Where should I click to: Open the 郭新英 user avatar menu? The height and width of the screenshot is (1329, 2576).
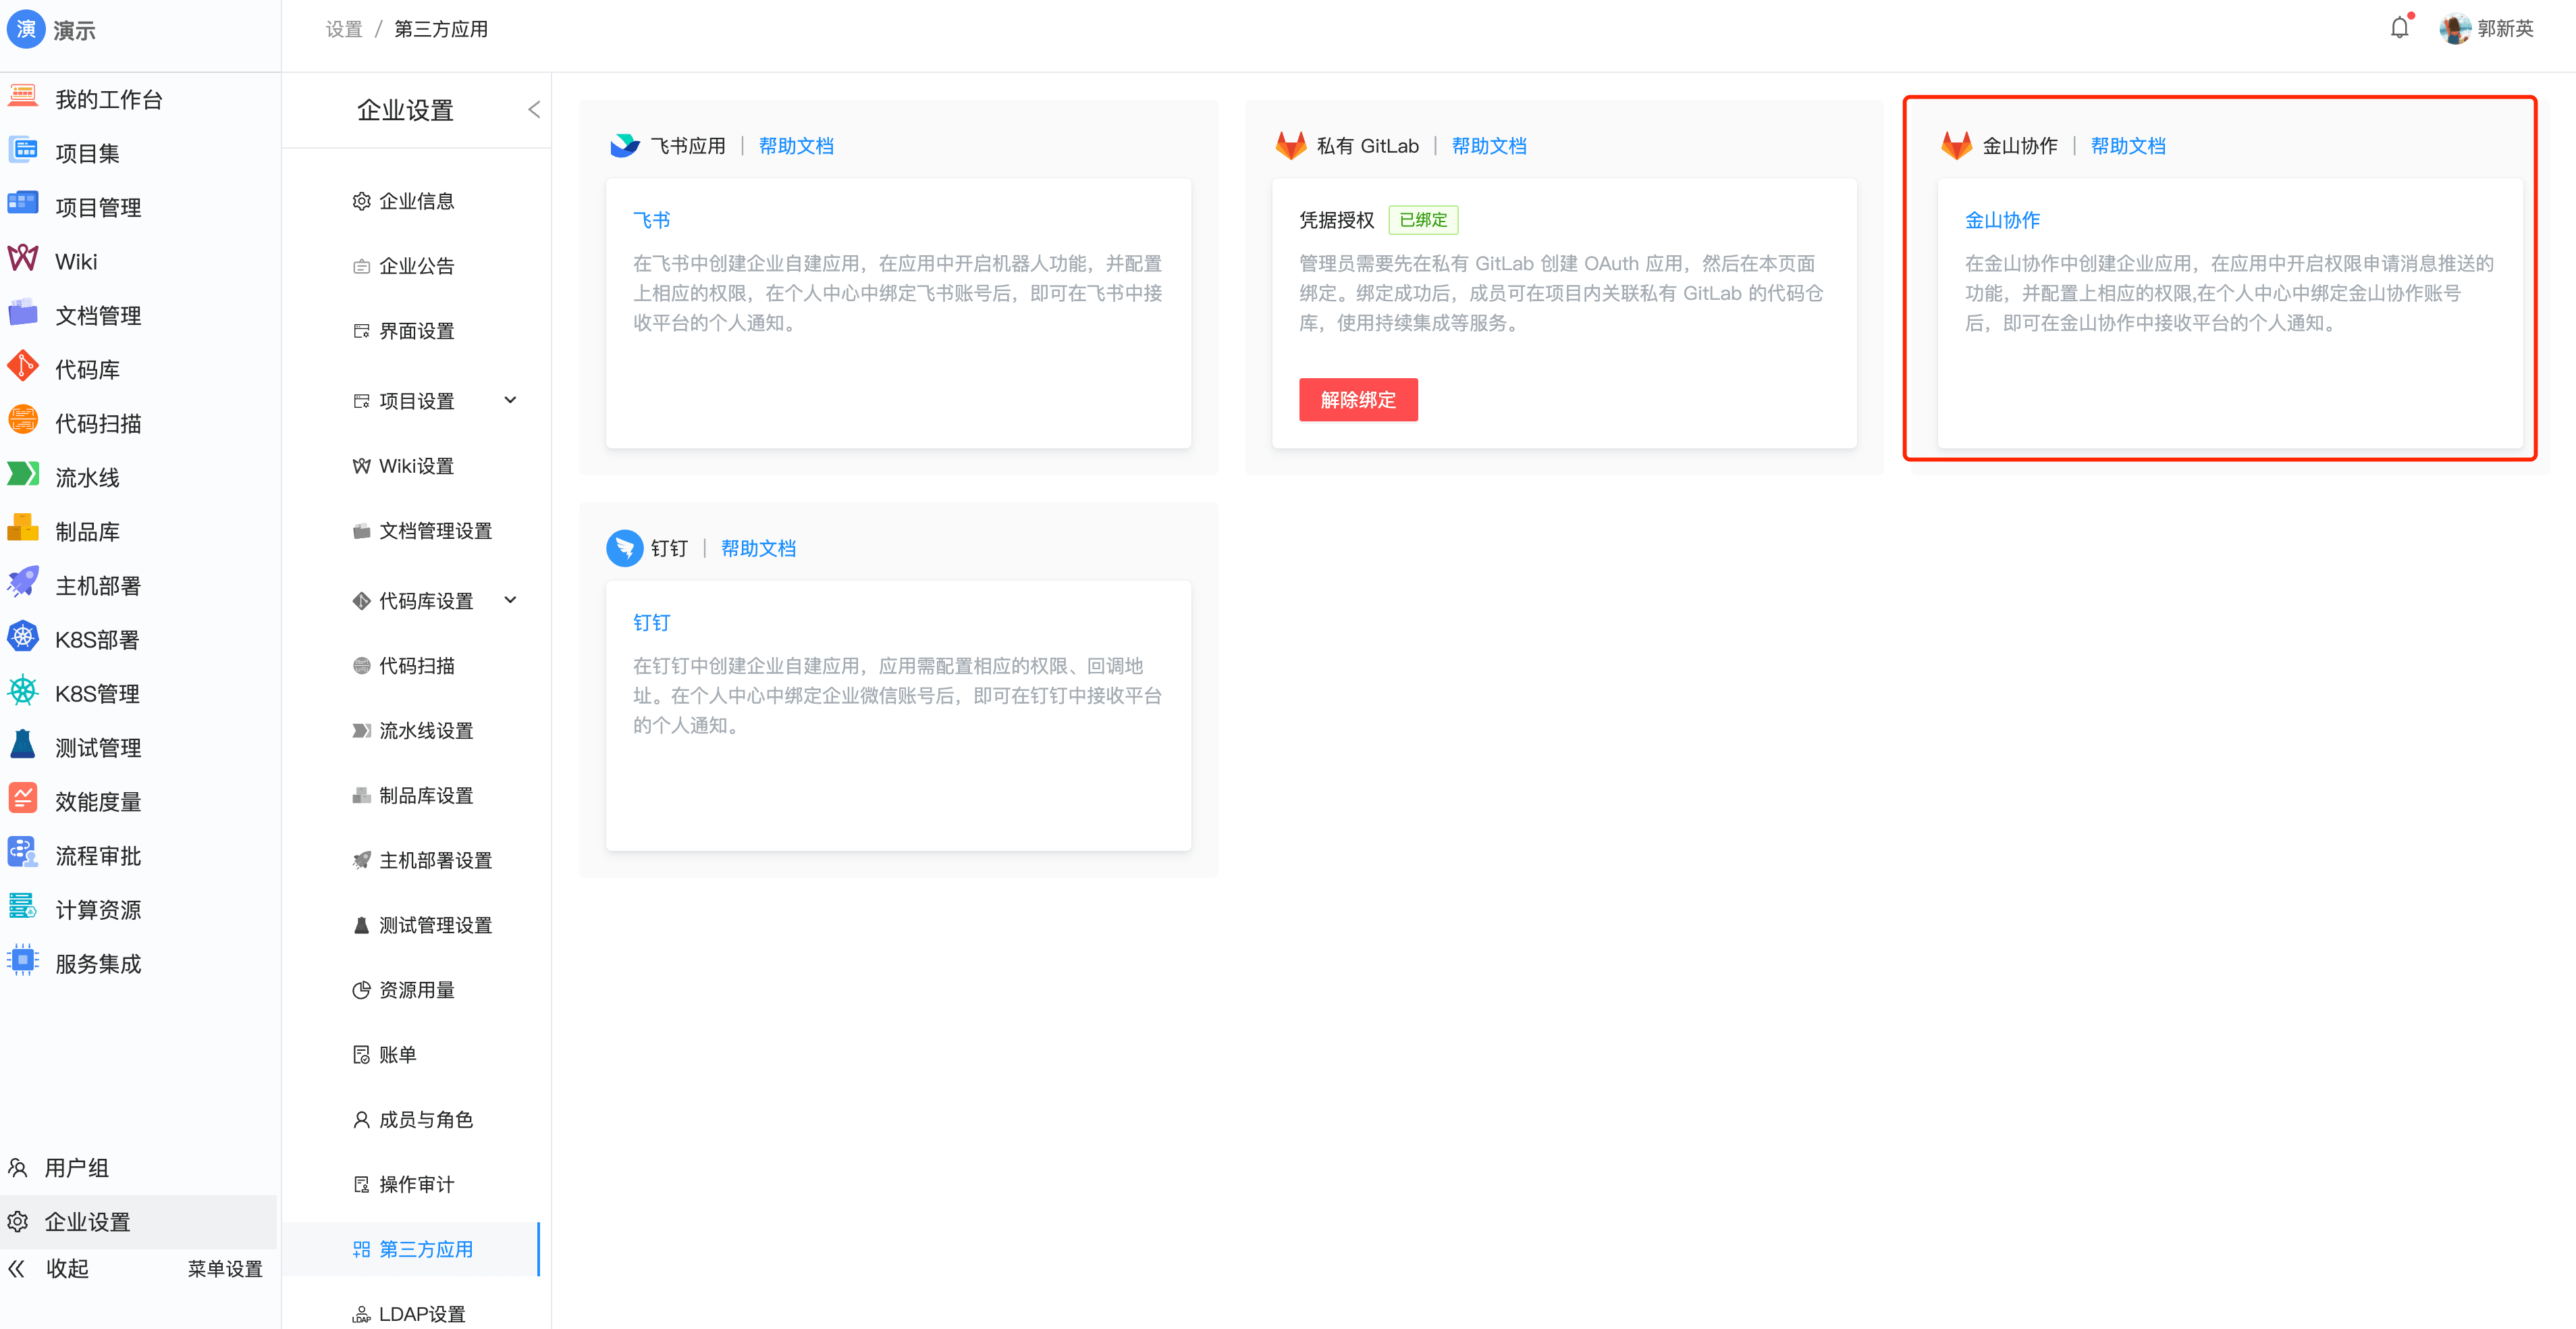point(2456,28)
